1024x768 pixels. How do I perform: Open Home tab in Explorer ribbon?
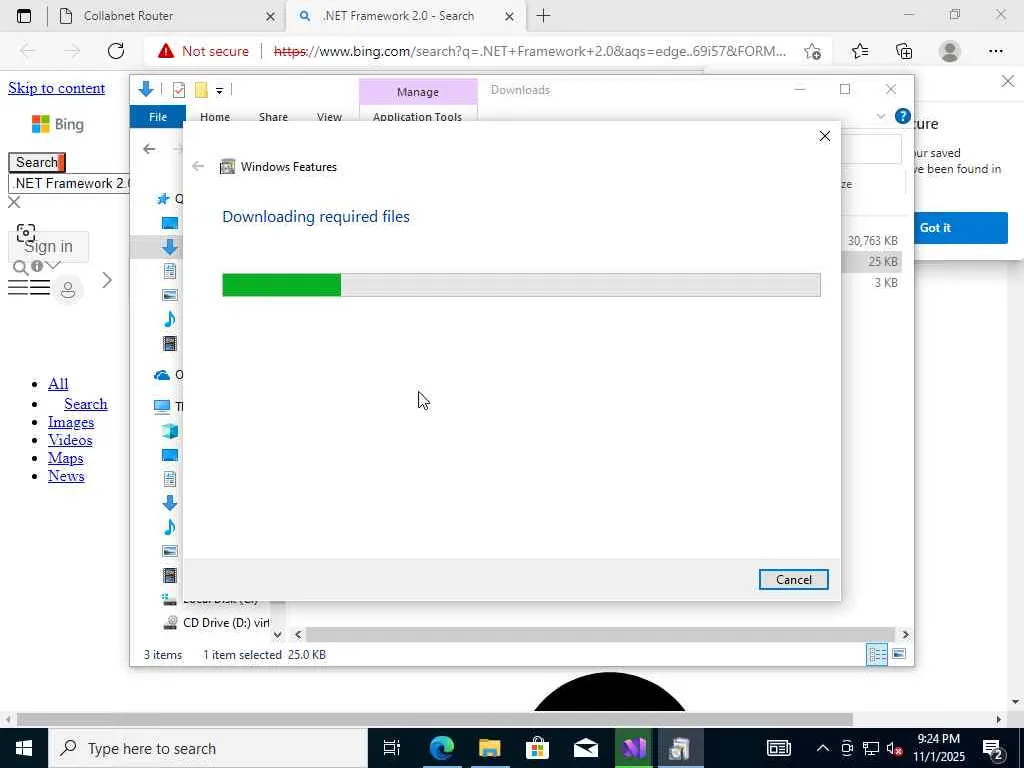(x=215, y=117)
